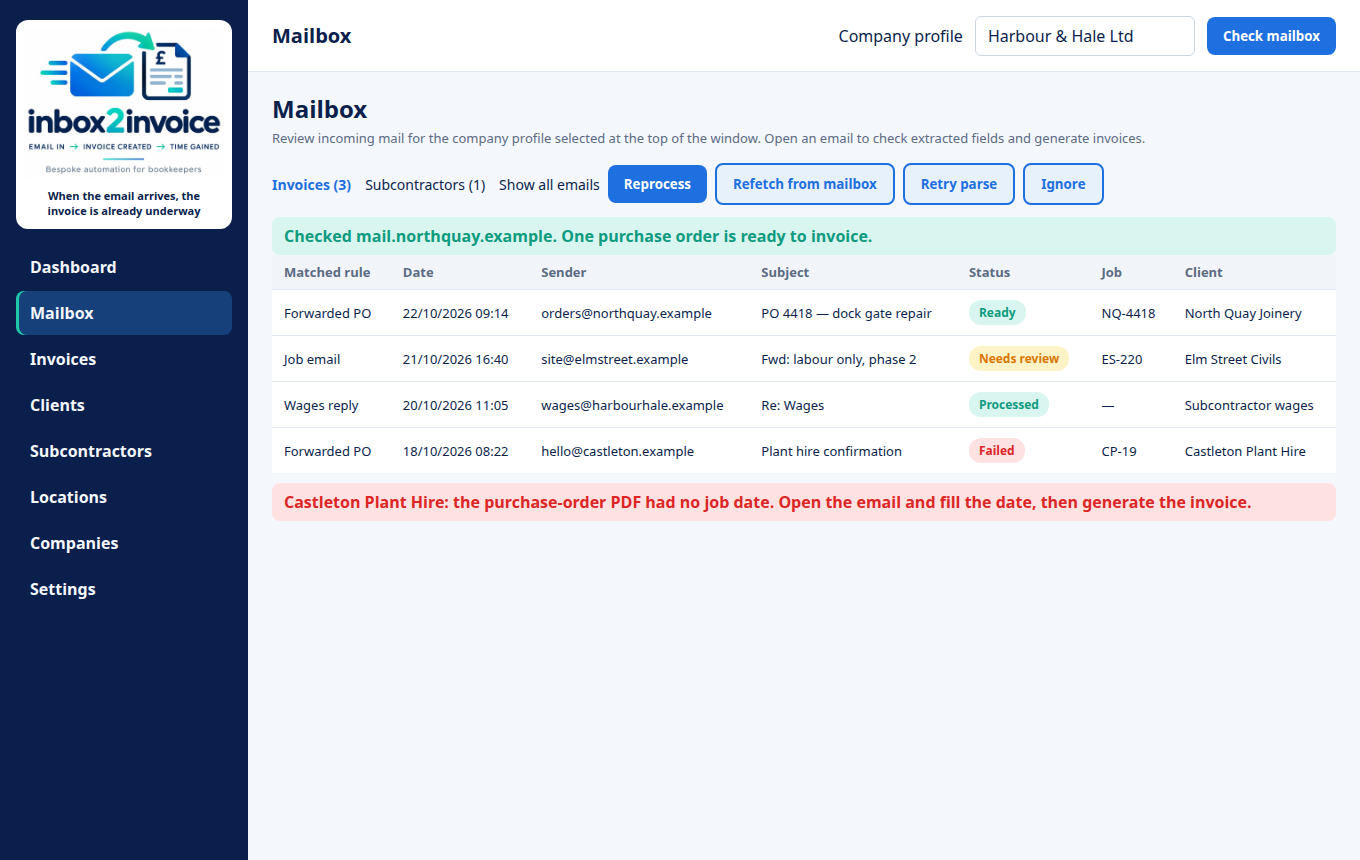1360x860 pixels.
Task: Open the Clients section
Action: (124, 405)
